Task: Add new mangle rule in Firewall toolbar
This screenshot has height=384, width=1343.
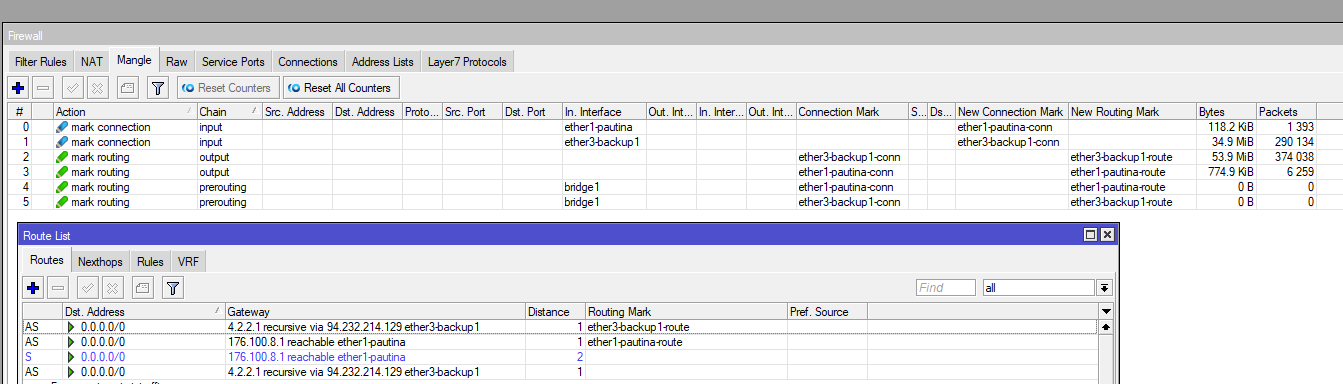Action: point(18,88)
